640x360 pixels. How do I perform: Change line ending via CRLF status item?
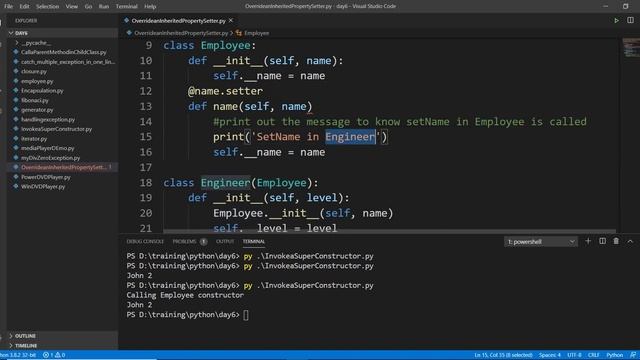tap(593, 355)
